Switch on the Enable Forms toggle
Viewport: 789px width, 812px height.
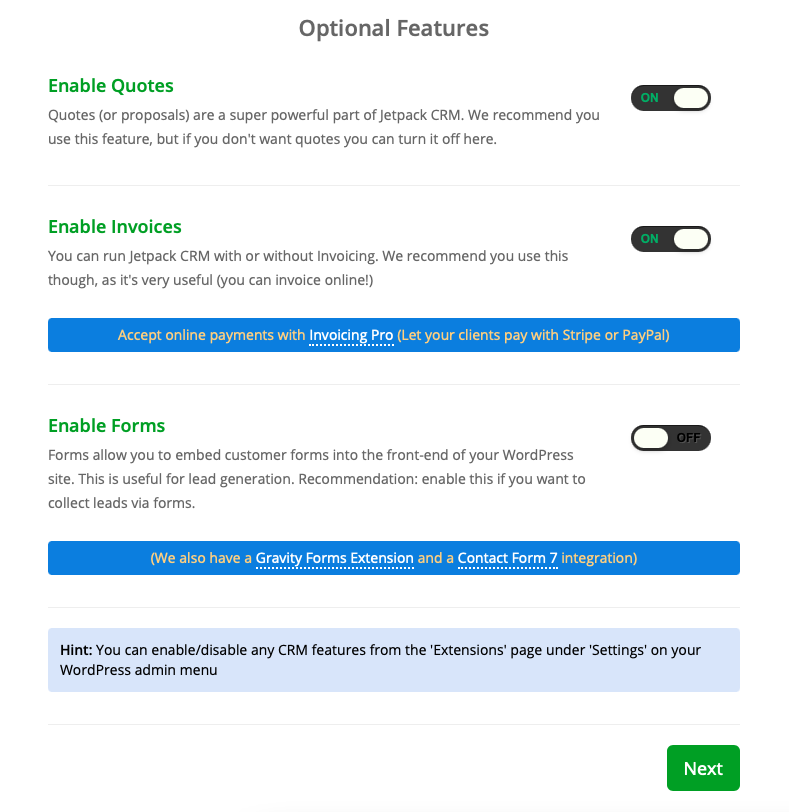click(x=670, y=438)
